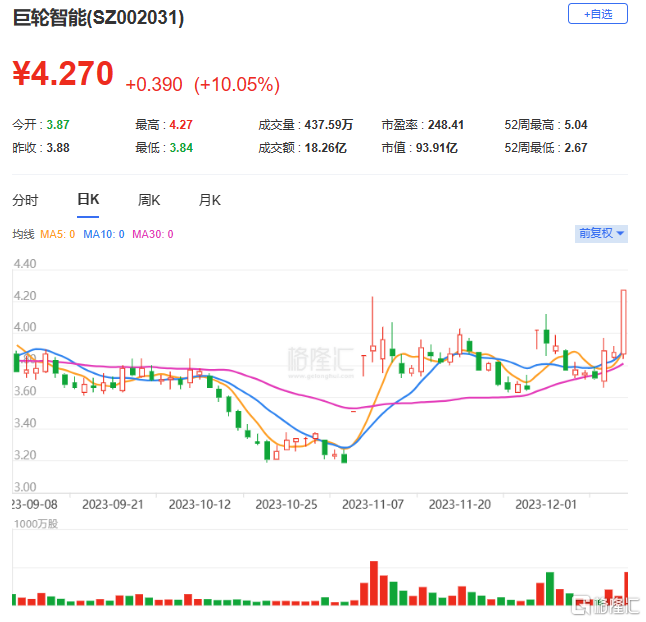646x622 pixels.
Task: Click the 最低 value 3.84
Action: (181, 148)
